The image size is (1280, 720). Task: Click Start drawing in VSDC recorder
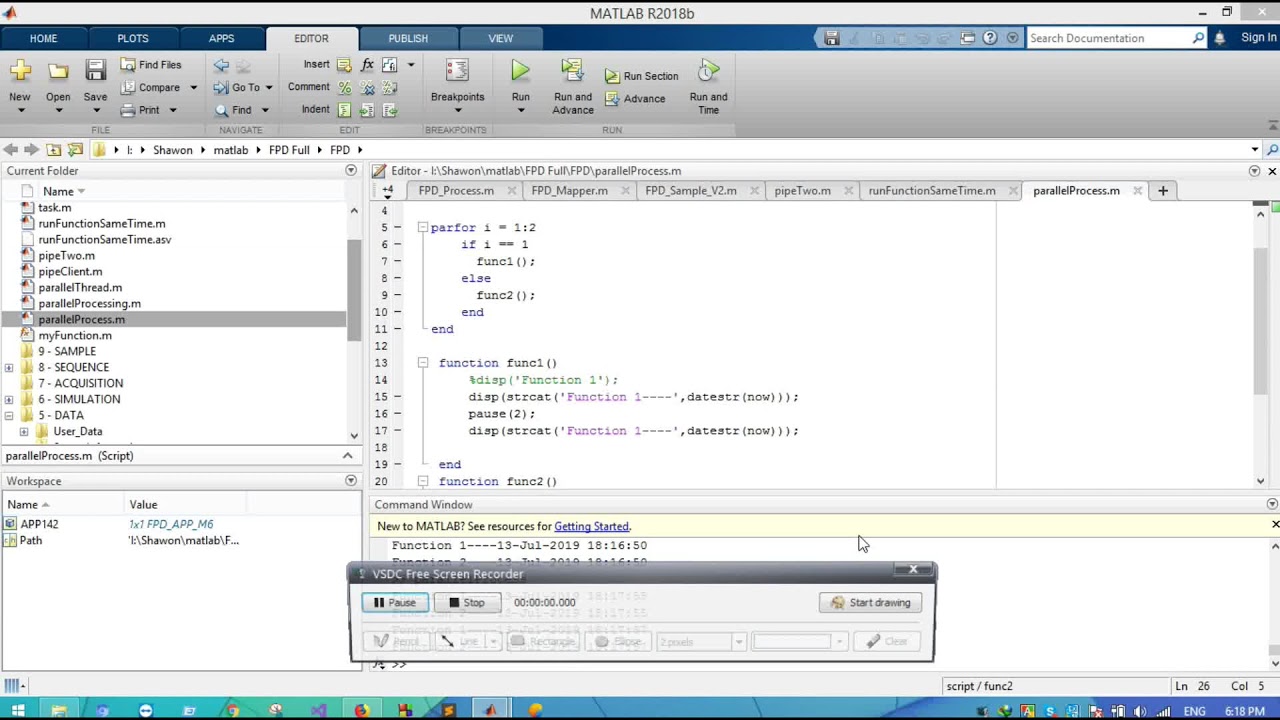pyautogui.click(x=871, y=602)
